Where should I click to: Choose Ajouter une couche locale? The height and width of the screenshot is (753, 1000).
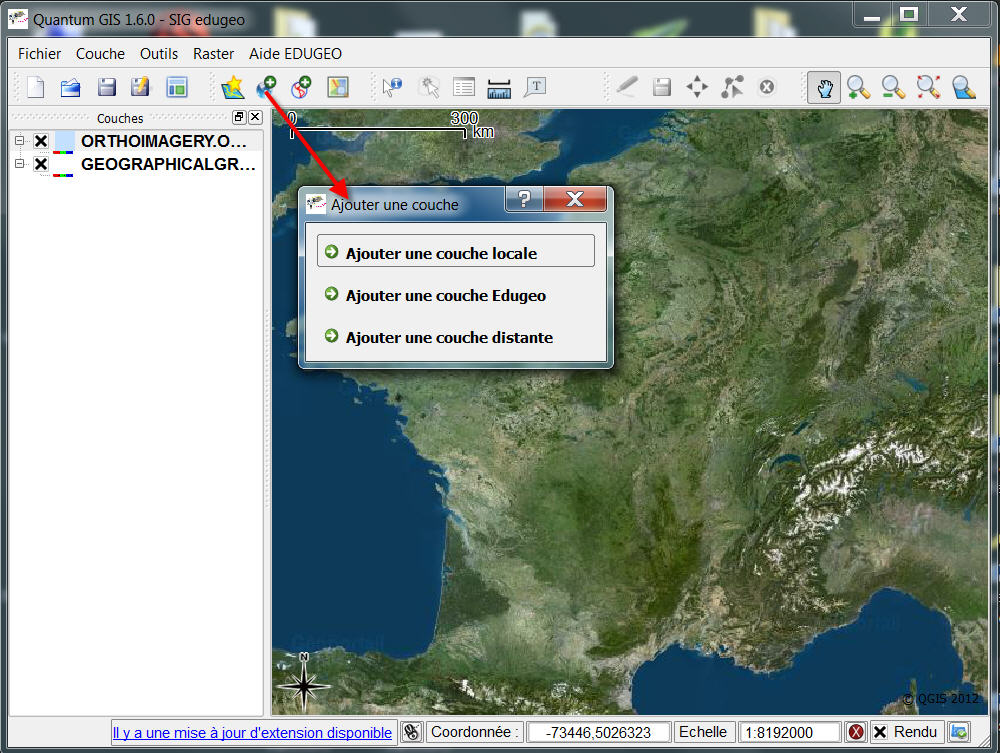456,253
